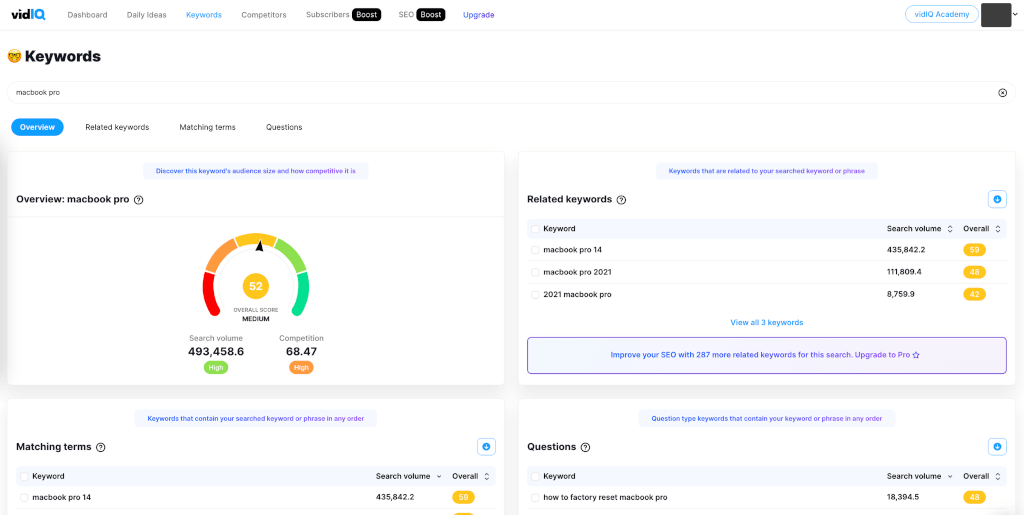Clear the macbook pro search field
This screenshot has width=1024, height=515.
(x=1002, y=92)
